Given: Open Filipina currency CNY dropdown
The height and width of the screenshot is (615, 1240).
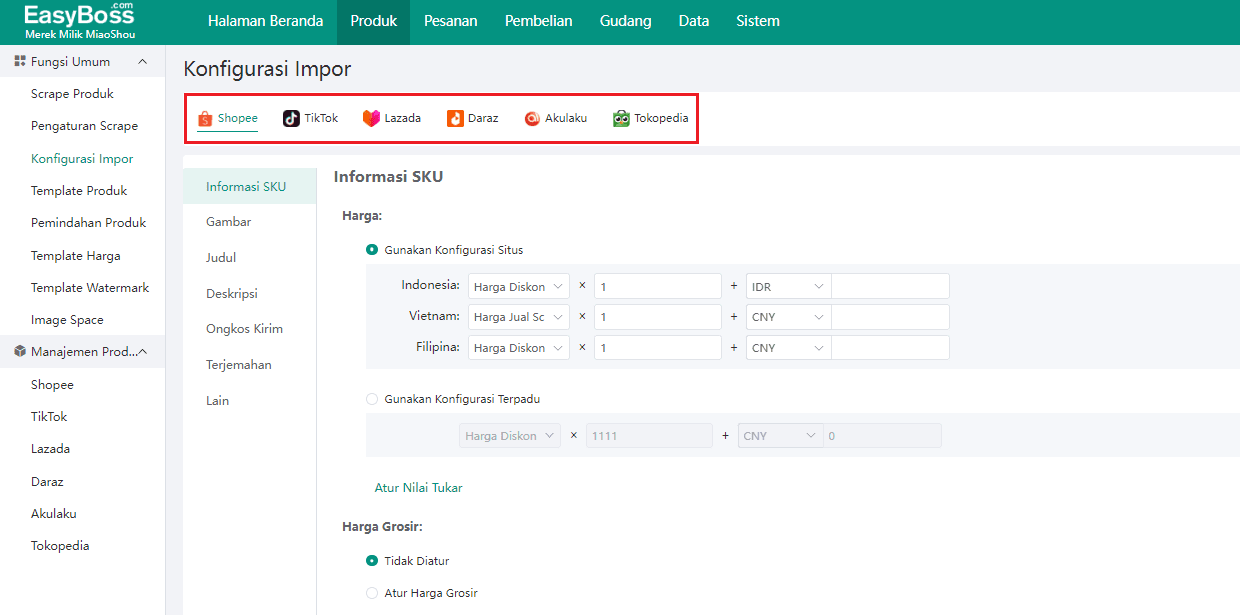Looking at the screenshot, I should pyautogui.click(x=788, y=348).
